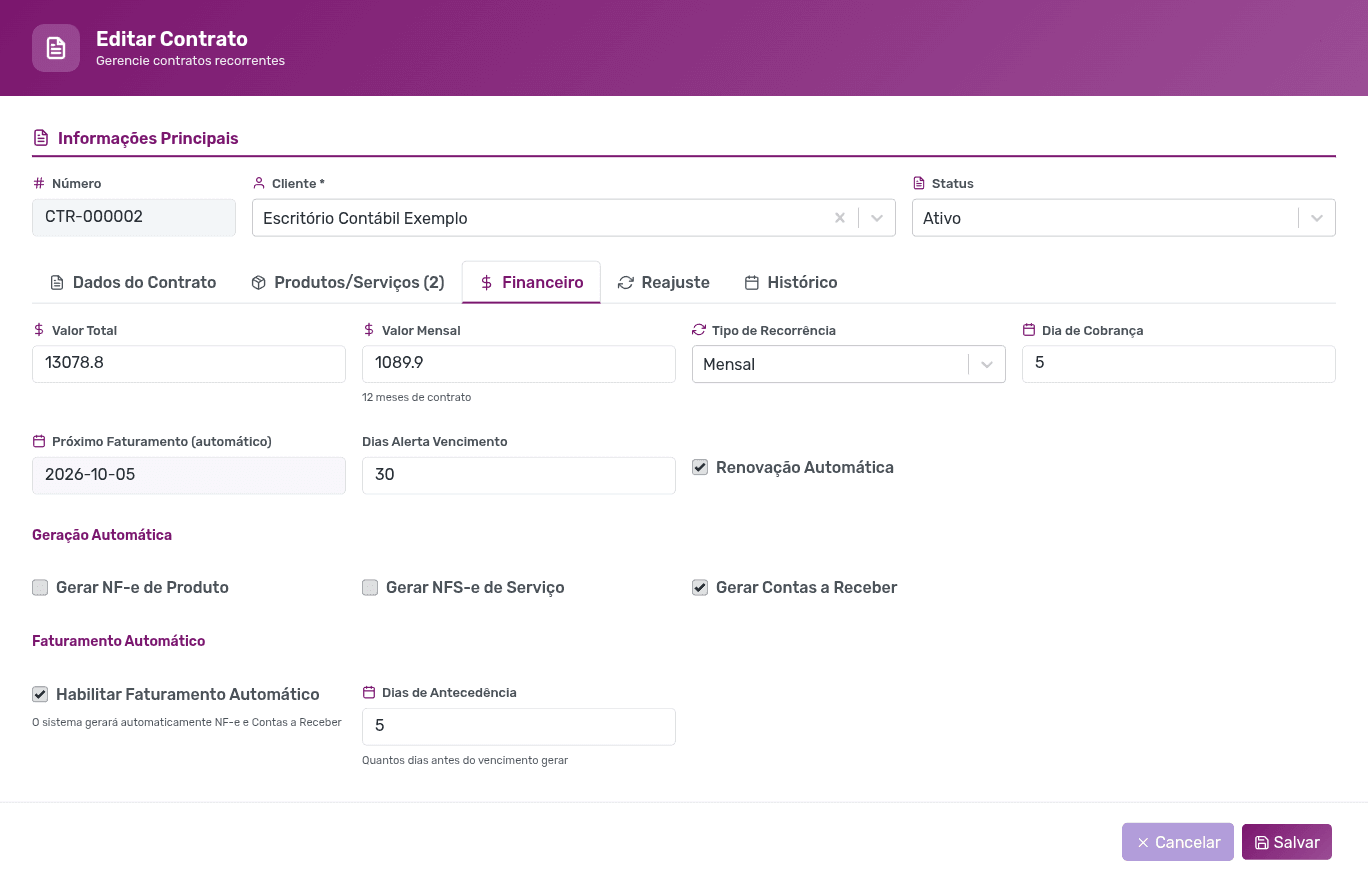The image size is (1368, 876).
Task: Click the dollar icon beside Valor Total
Action: tap(39, 330)
